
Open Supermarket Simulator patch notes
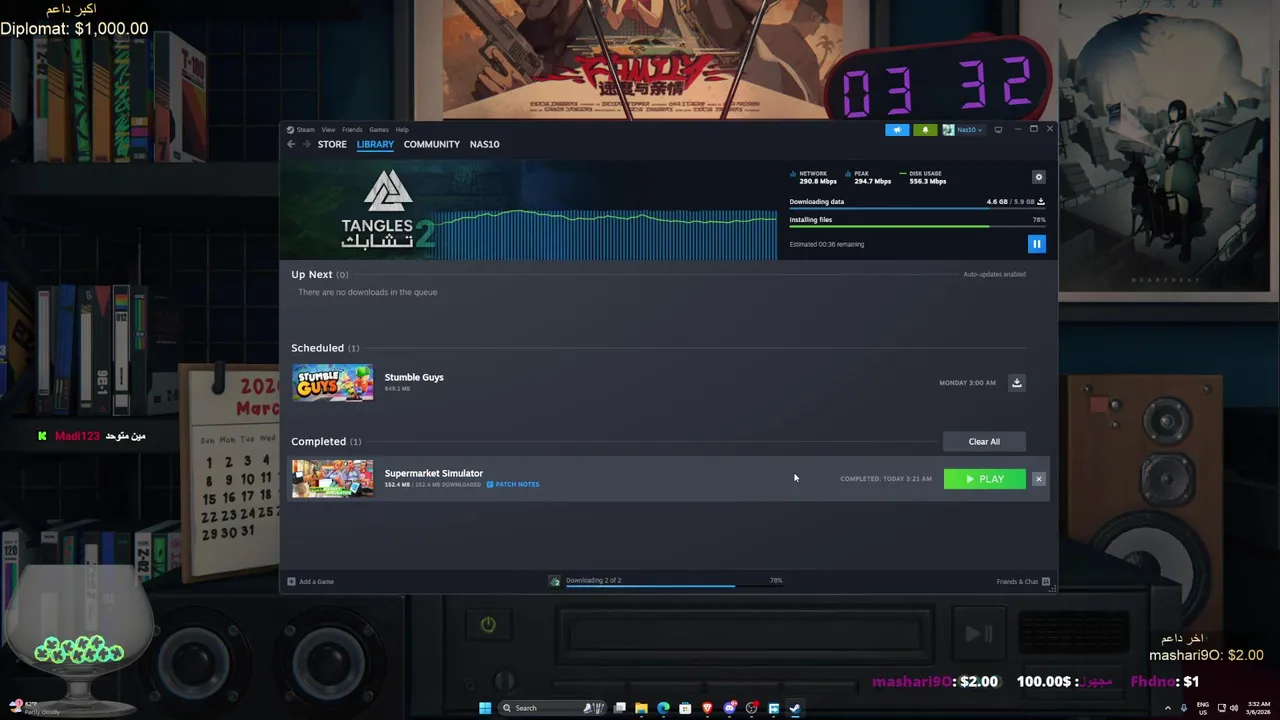tap(513, 484)
